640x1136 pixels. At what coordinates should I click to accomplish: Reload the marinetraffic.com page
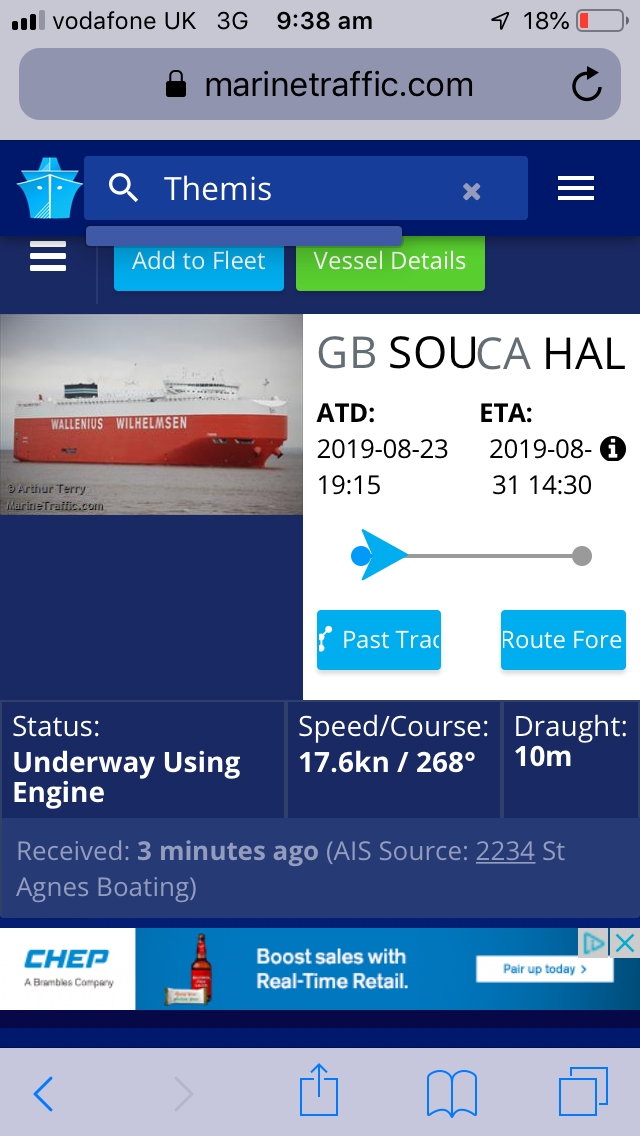pyautogui.click(x=586, y=85)
